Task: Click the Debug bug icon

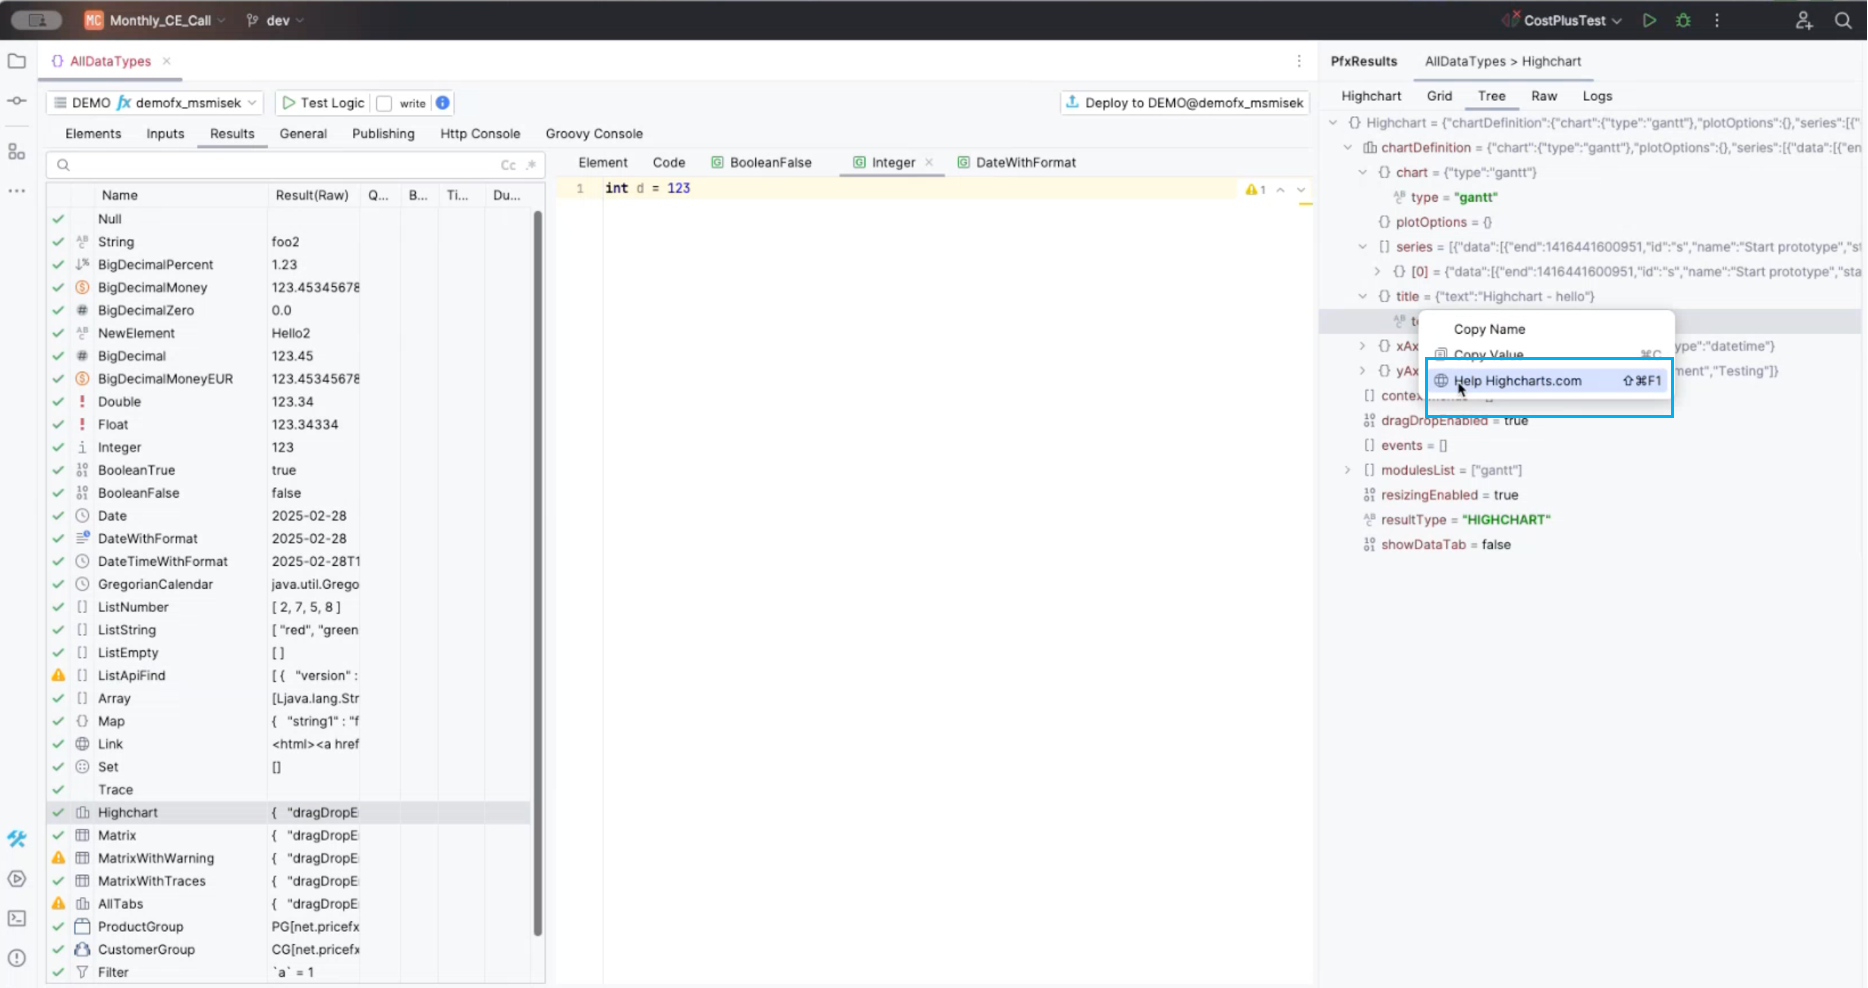Action: point(1683,20)
